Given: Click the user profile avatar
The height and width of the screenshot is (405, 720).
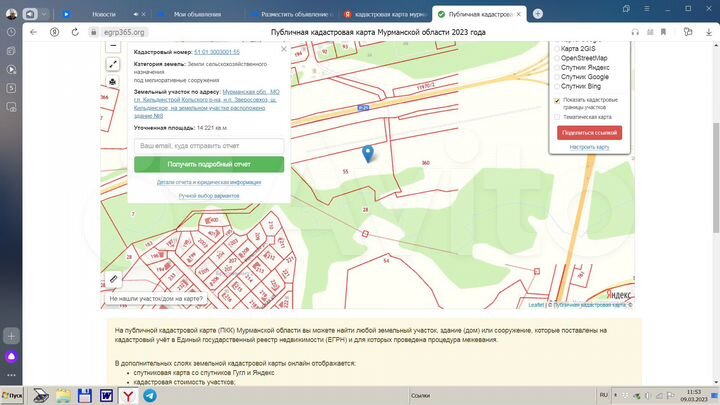Looking at the screenshot, I should pos(11,14).
